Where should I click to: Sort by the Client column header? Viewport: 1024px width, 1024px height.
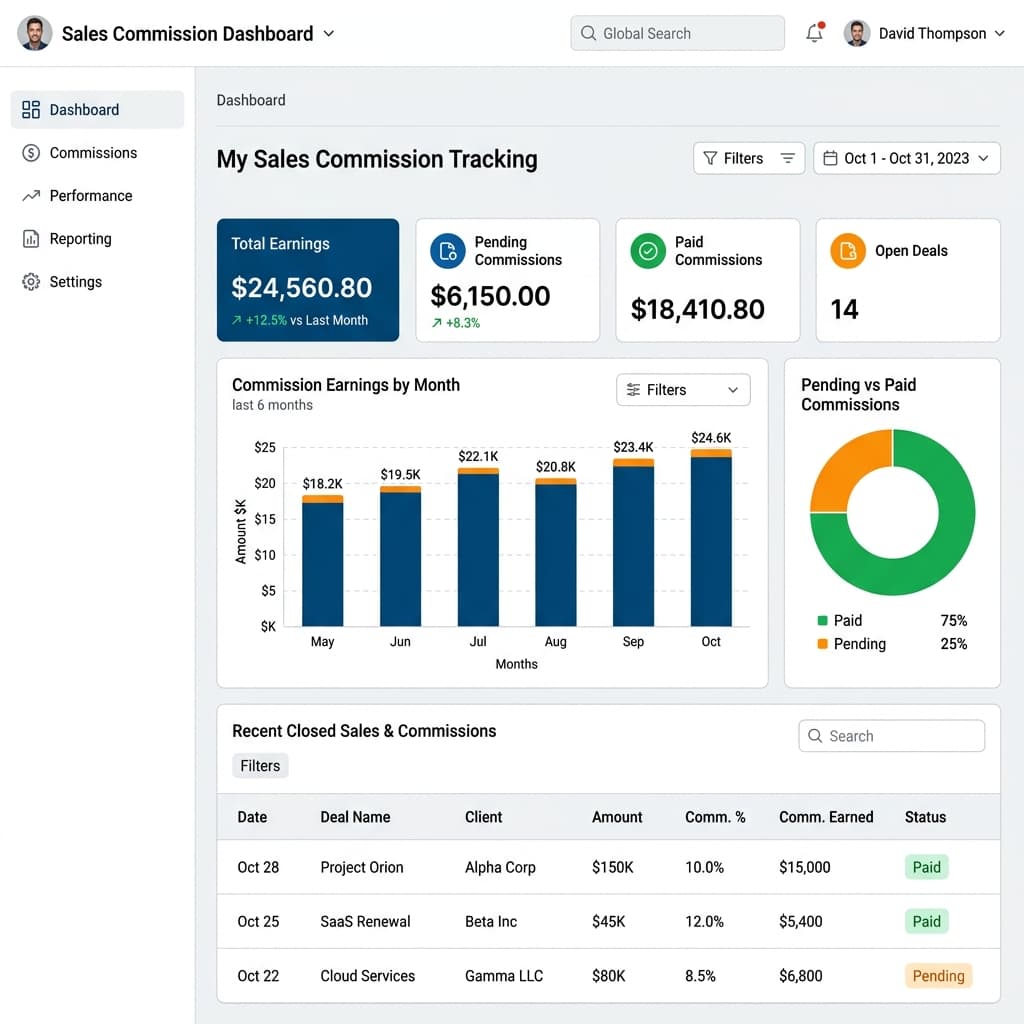click(483, 817)
